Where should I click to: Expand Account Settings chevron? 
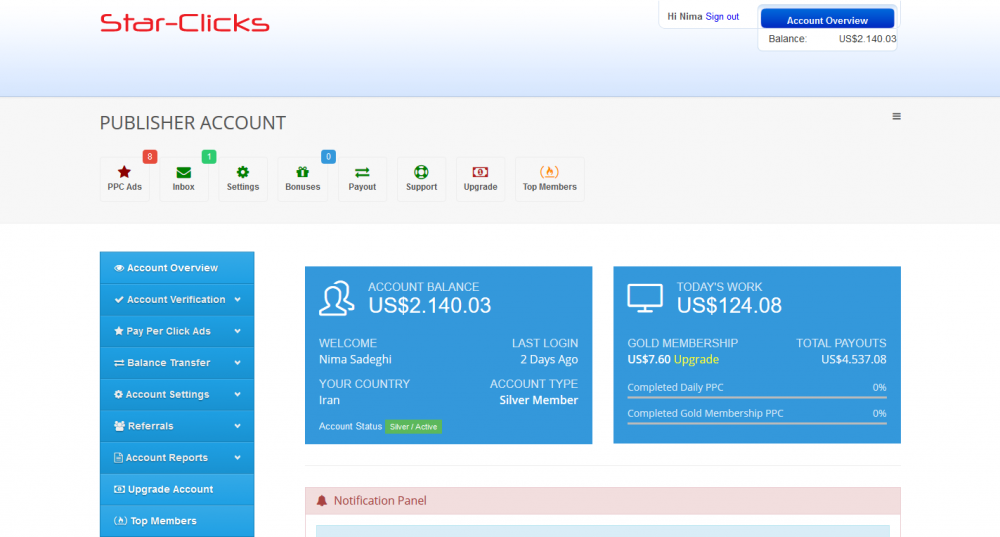tap(237, 394)
